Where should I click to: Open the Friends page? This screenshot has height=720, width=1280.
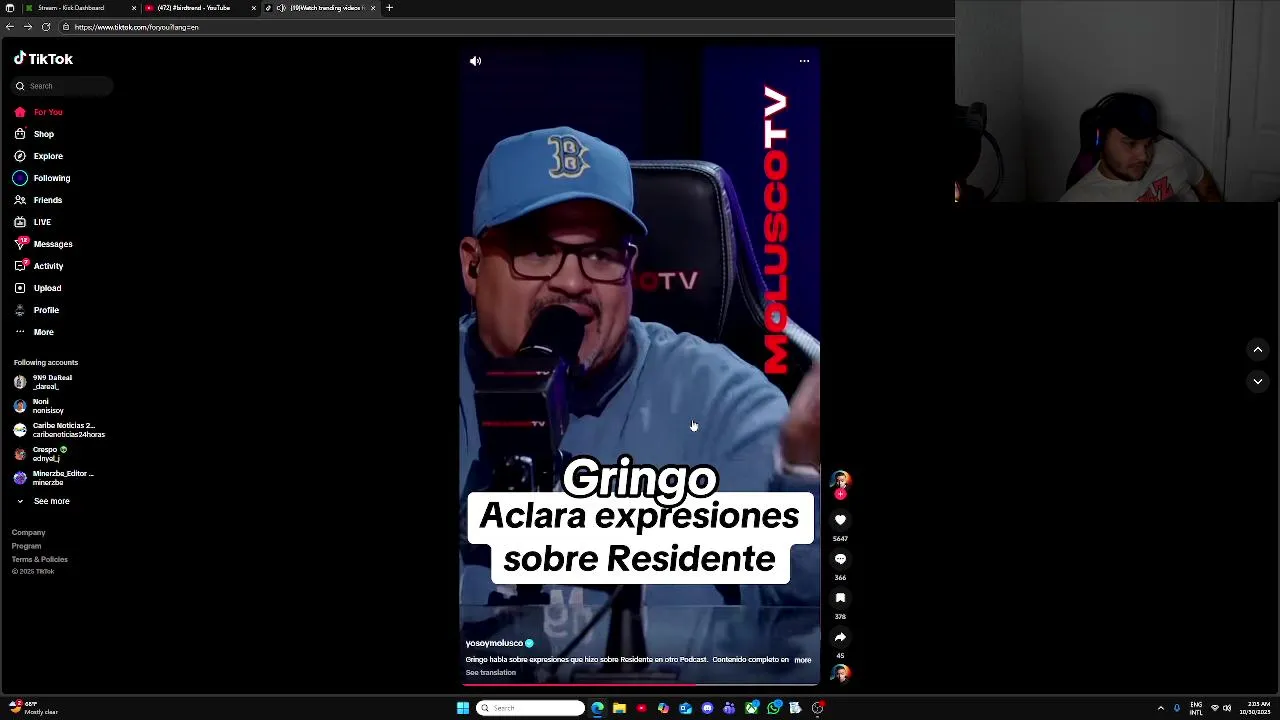coord(38,200)
